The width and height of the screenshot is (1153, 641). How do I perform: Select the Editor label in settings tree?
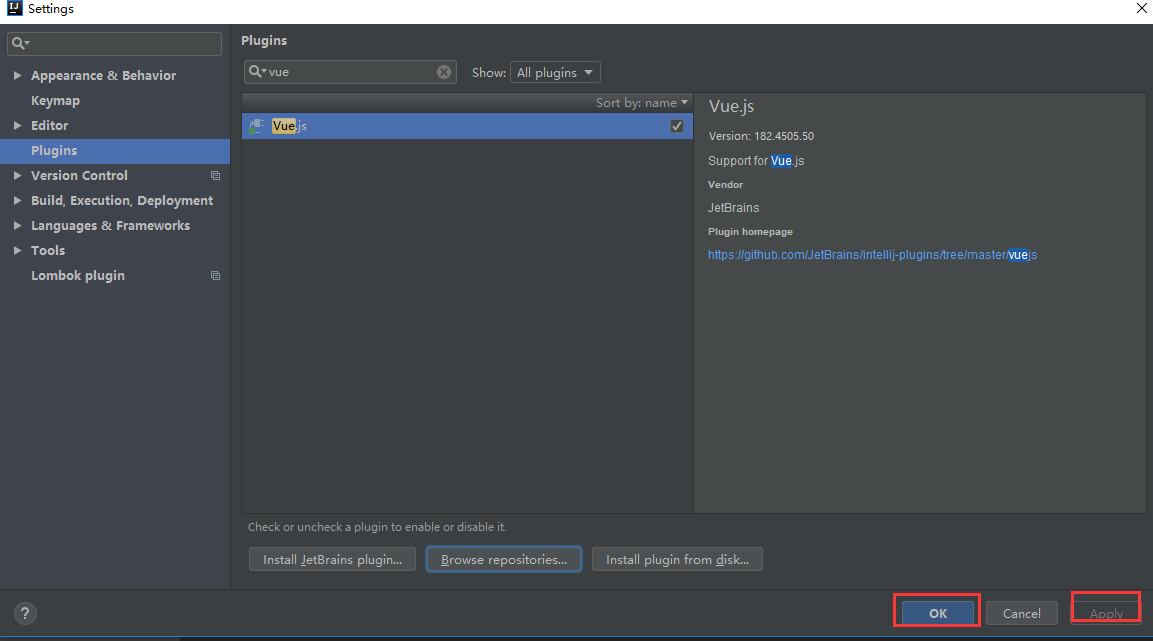coord(49,126)
